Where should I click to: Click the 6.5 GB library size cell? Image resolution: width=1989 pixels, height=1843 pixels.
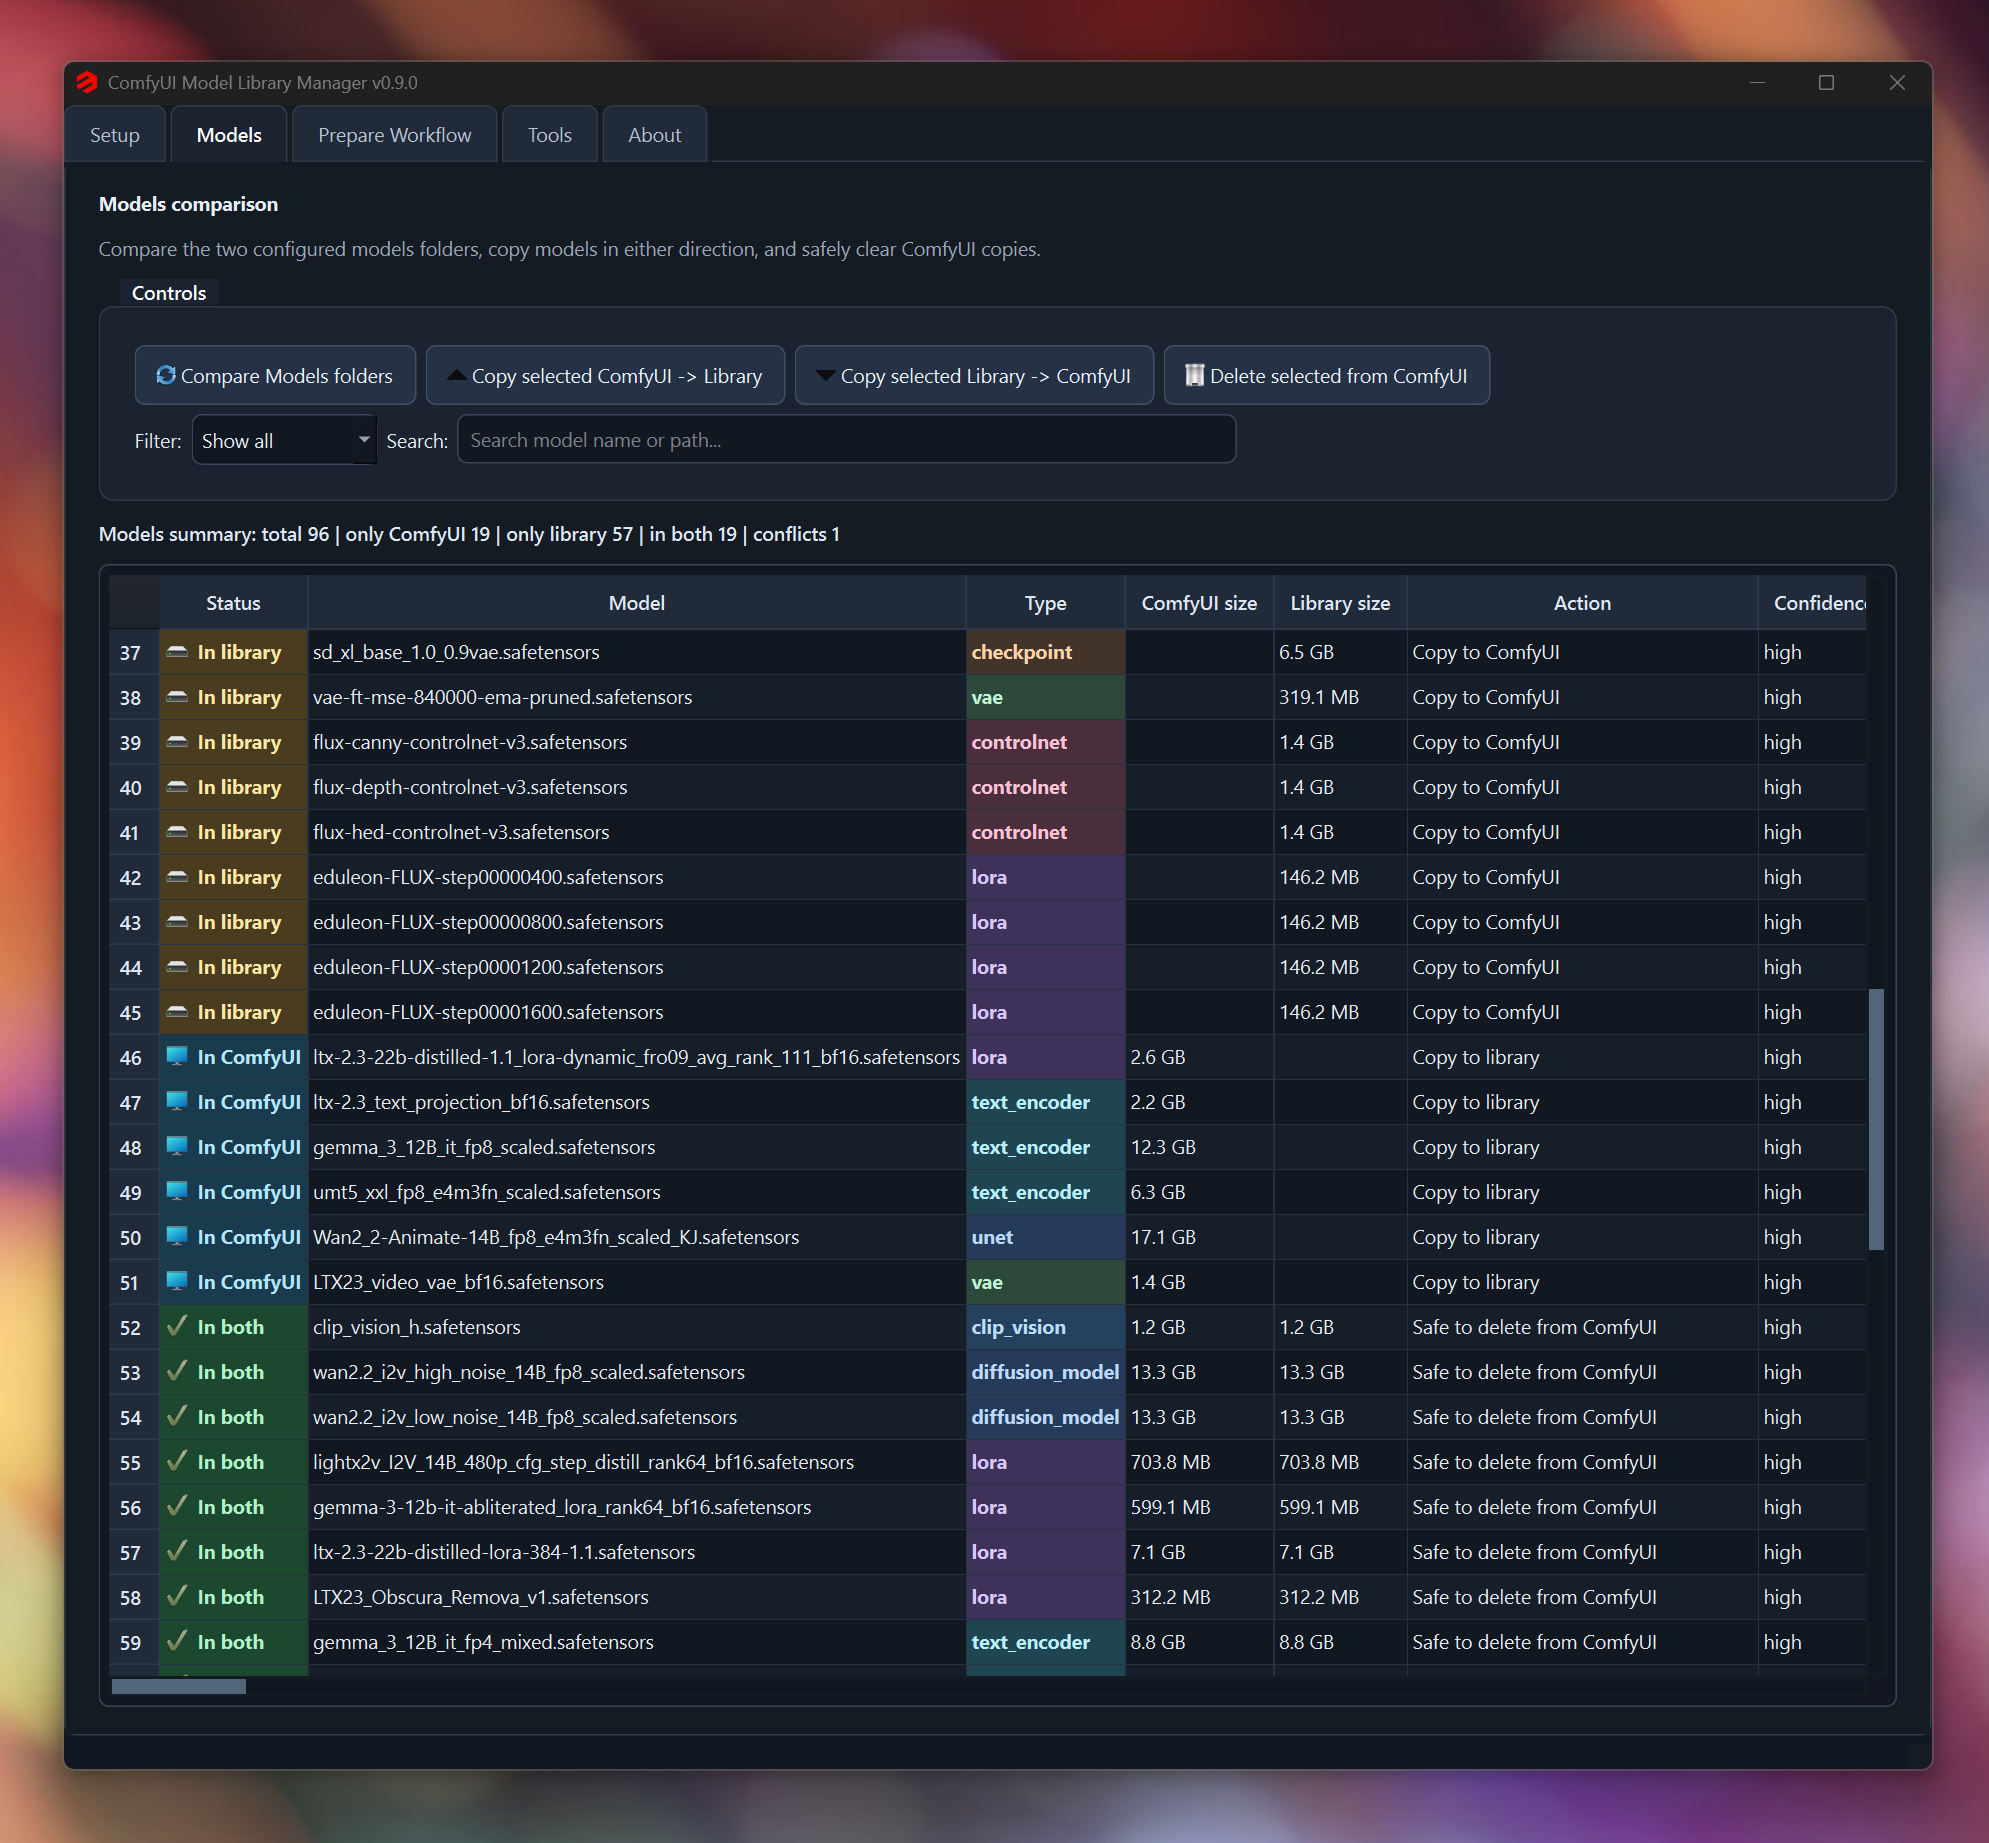pos(1340,652)
